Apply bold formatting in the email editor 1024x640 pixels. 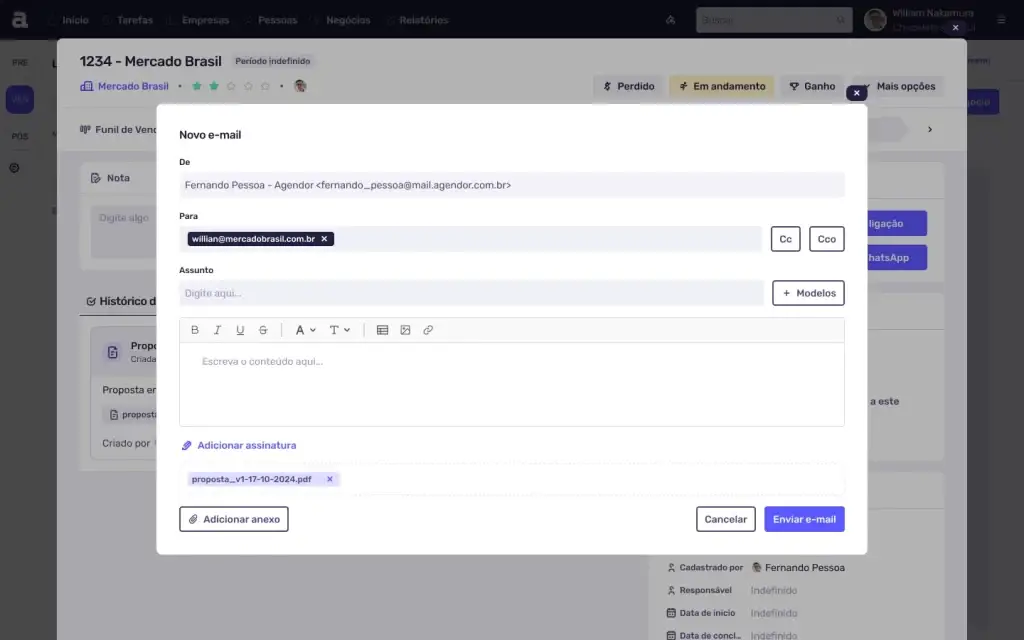coord(195,330)
